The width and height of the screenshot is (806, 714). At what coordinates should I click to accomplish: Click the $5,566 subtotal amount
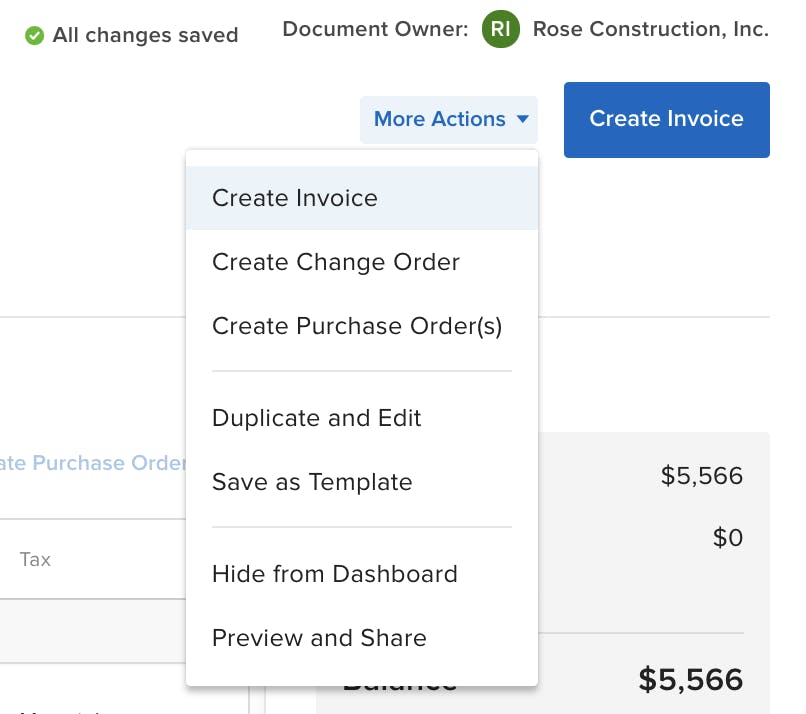[x=702, y=476]
